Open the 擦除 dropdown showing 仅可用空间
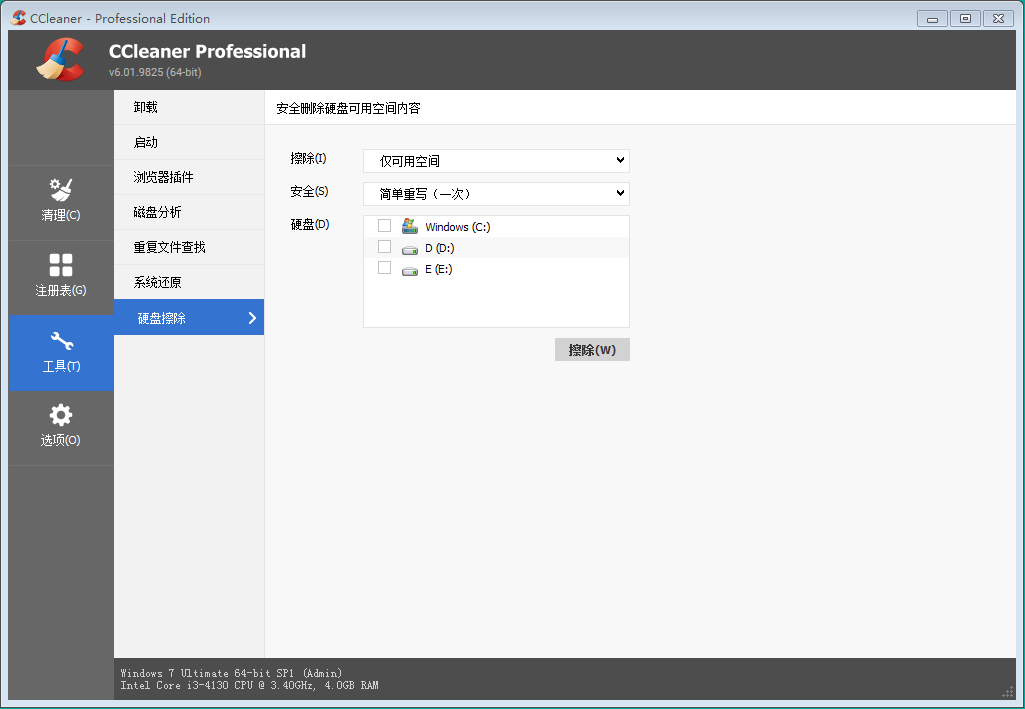Screen dimensions: 1025x709 496,160
